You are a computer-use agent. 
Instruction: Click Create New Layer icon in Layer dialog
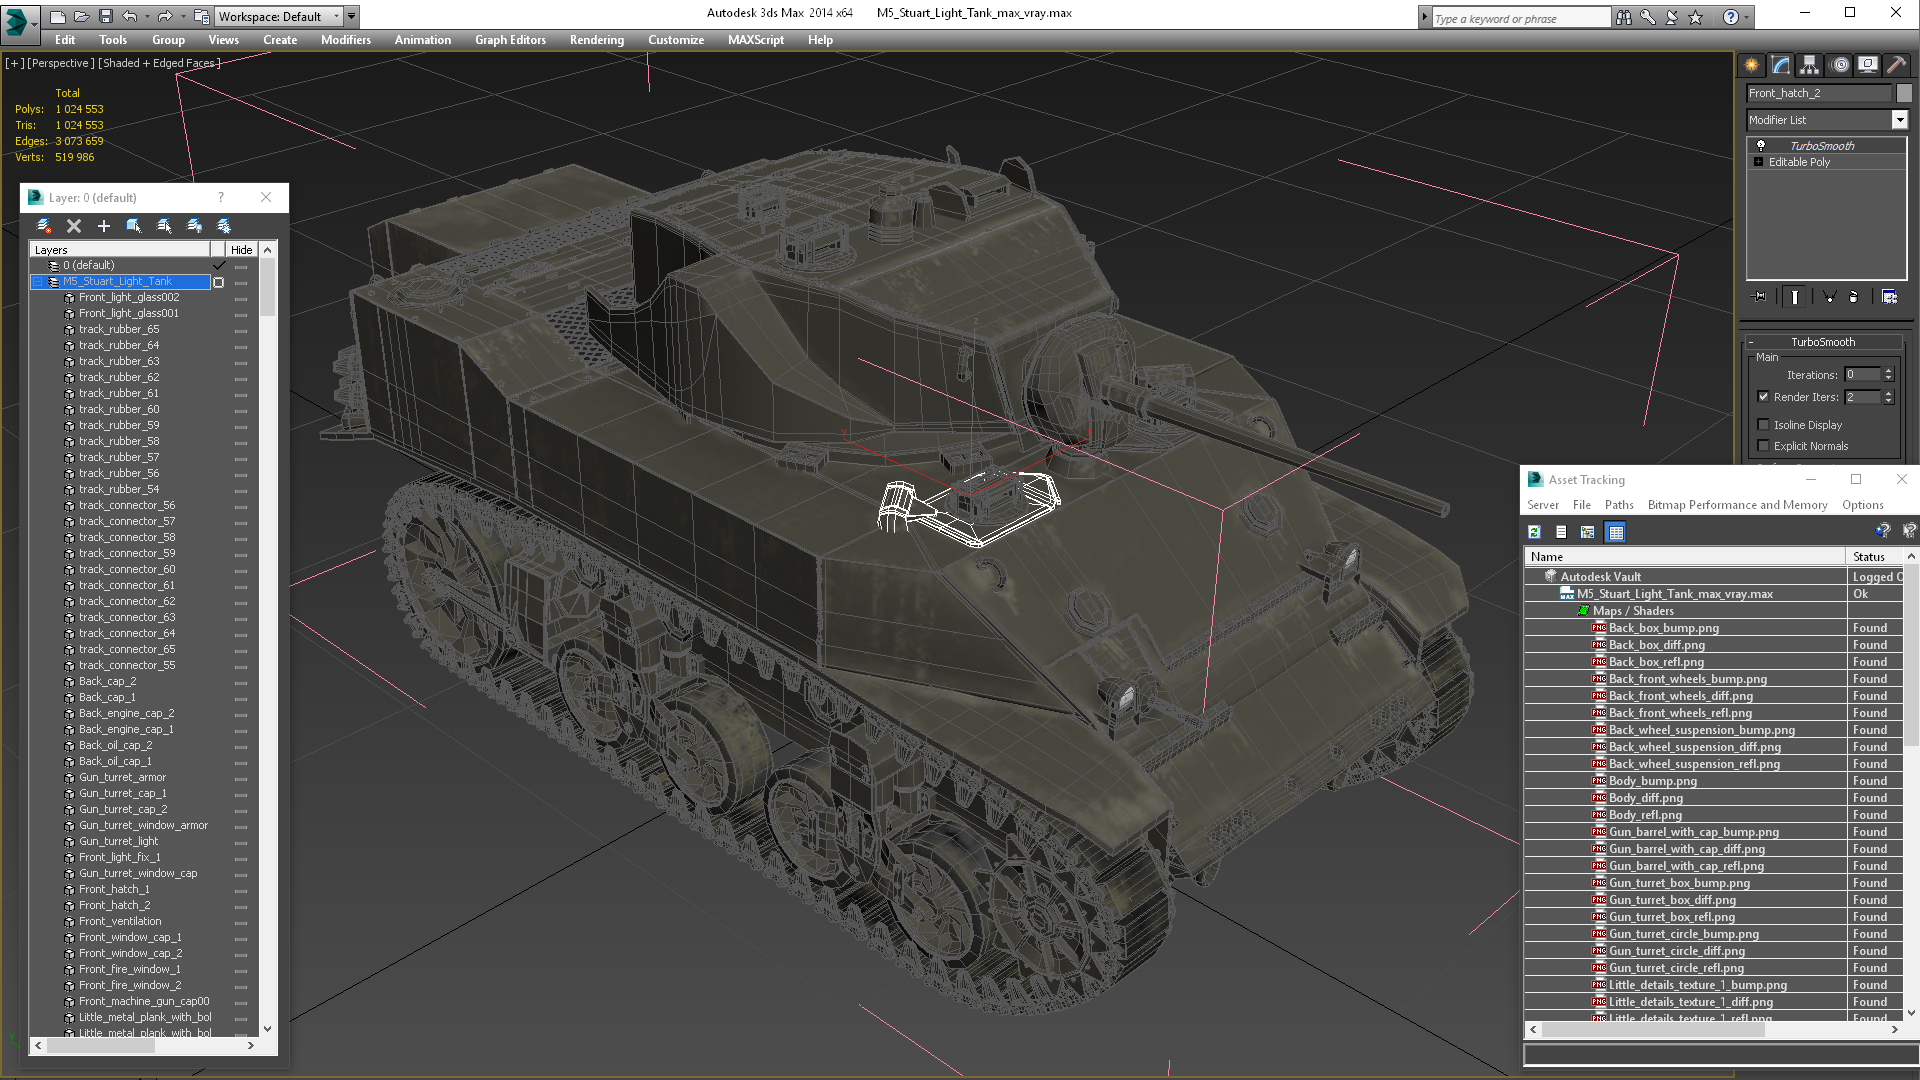(x=44, y=226)
